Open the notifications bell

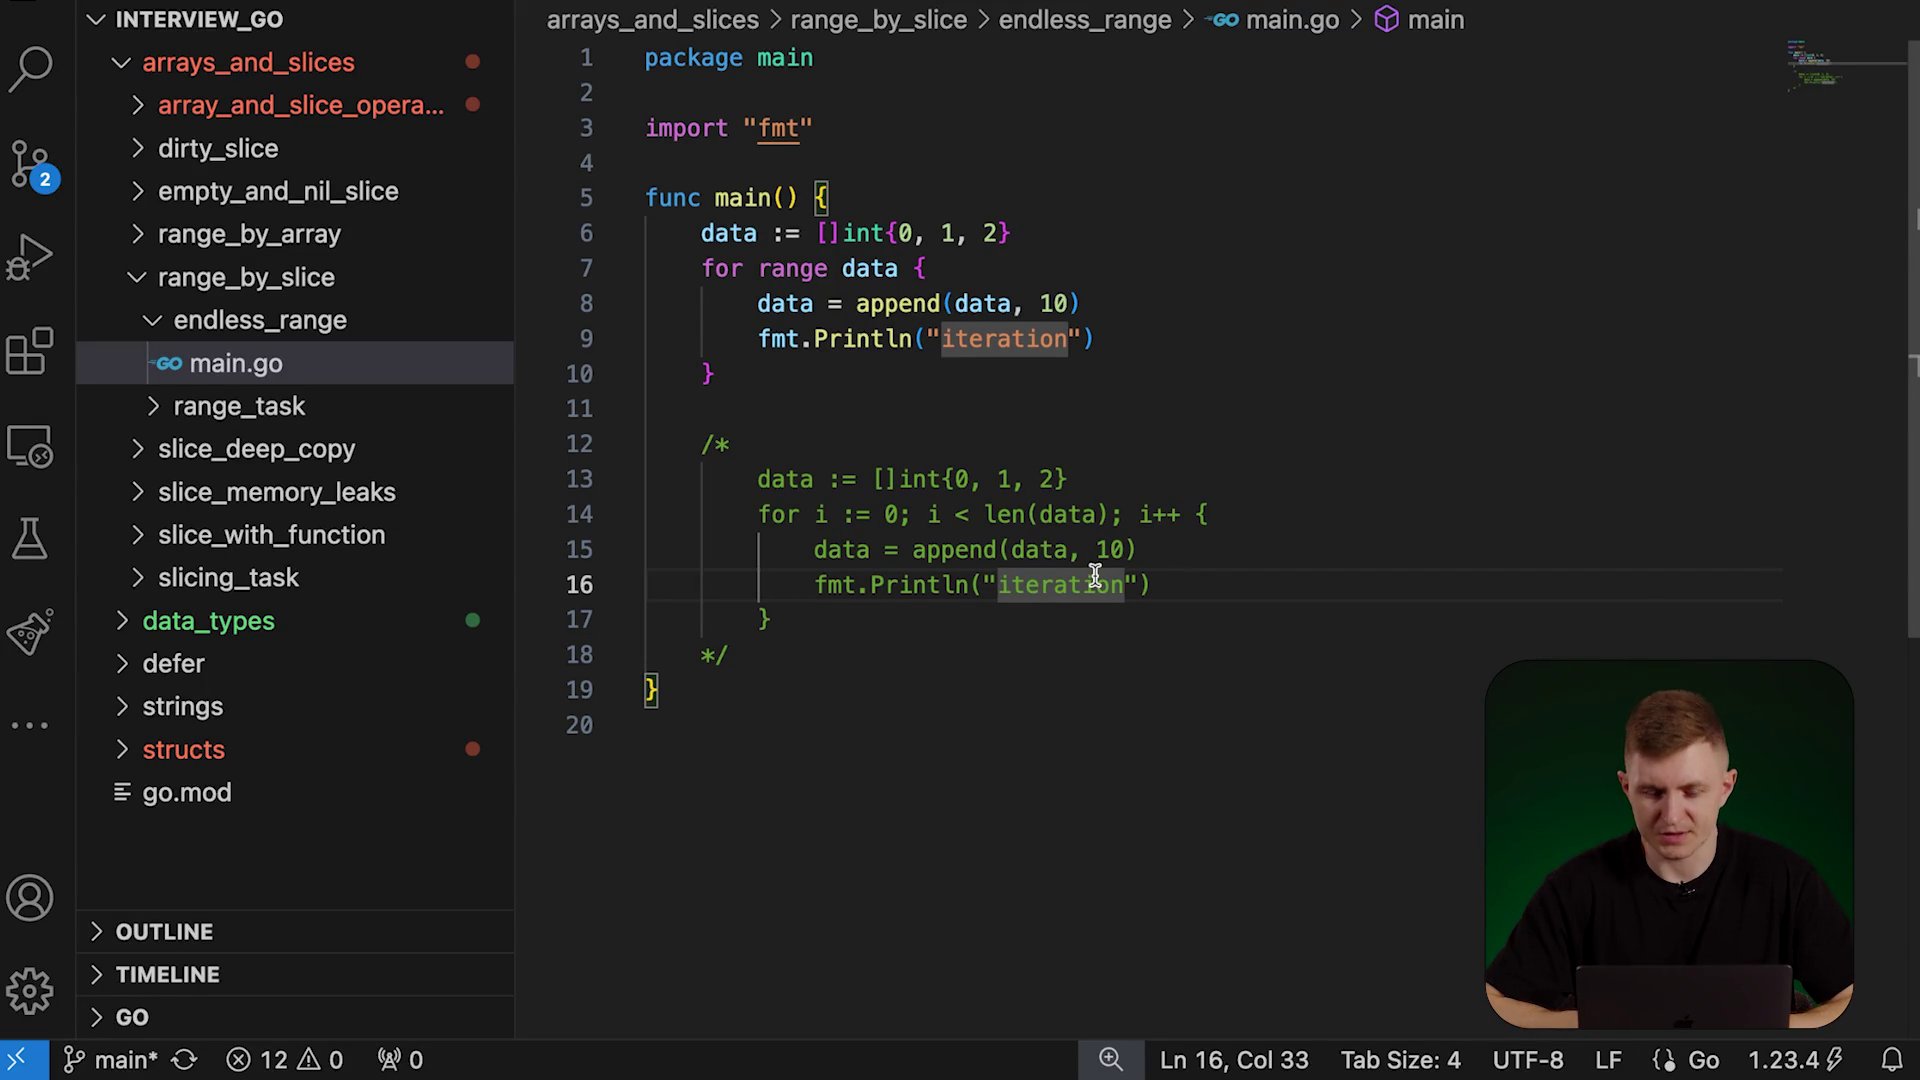click(1892, 1060)
